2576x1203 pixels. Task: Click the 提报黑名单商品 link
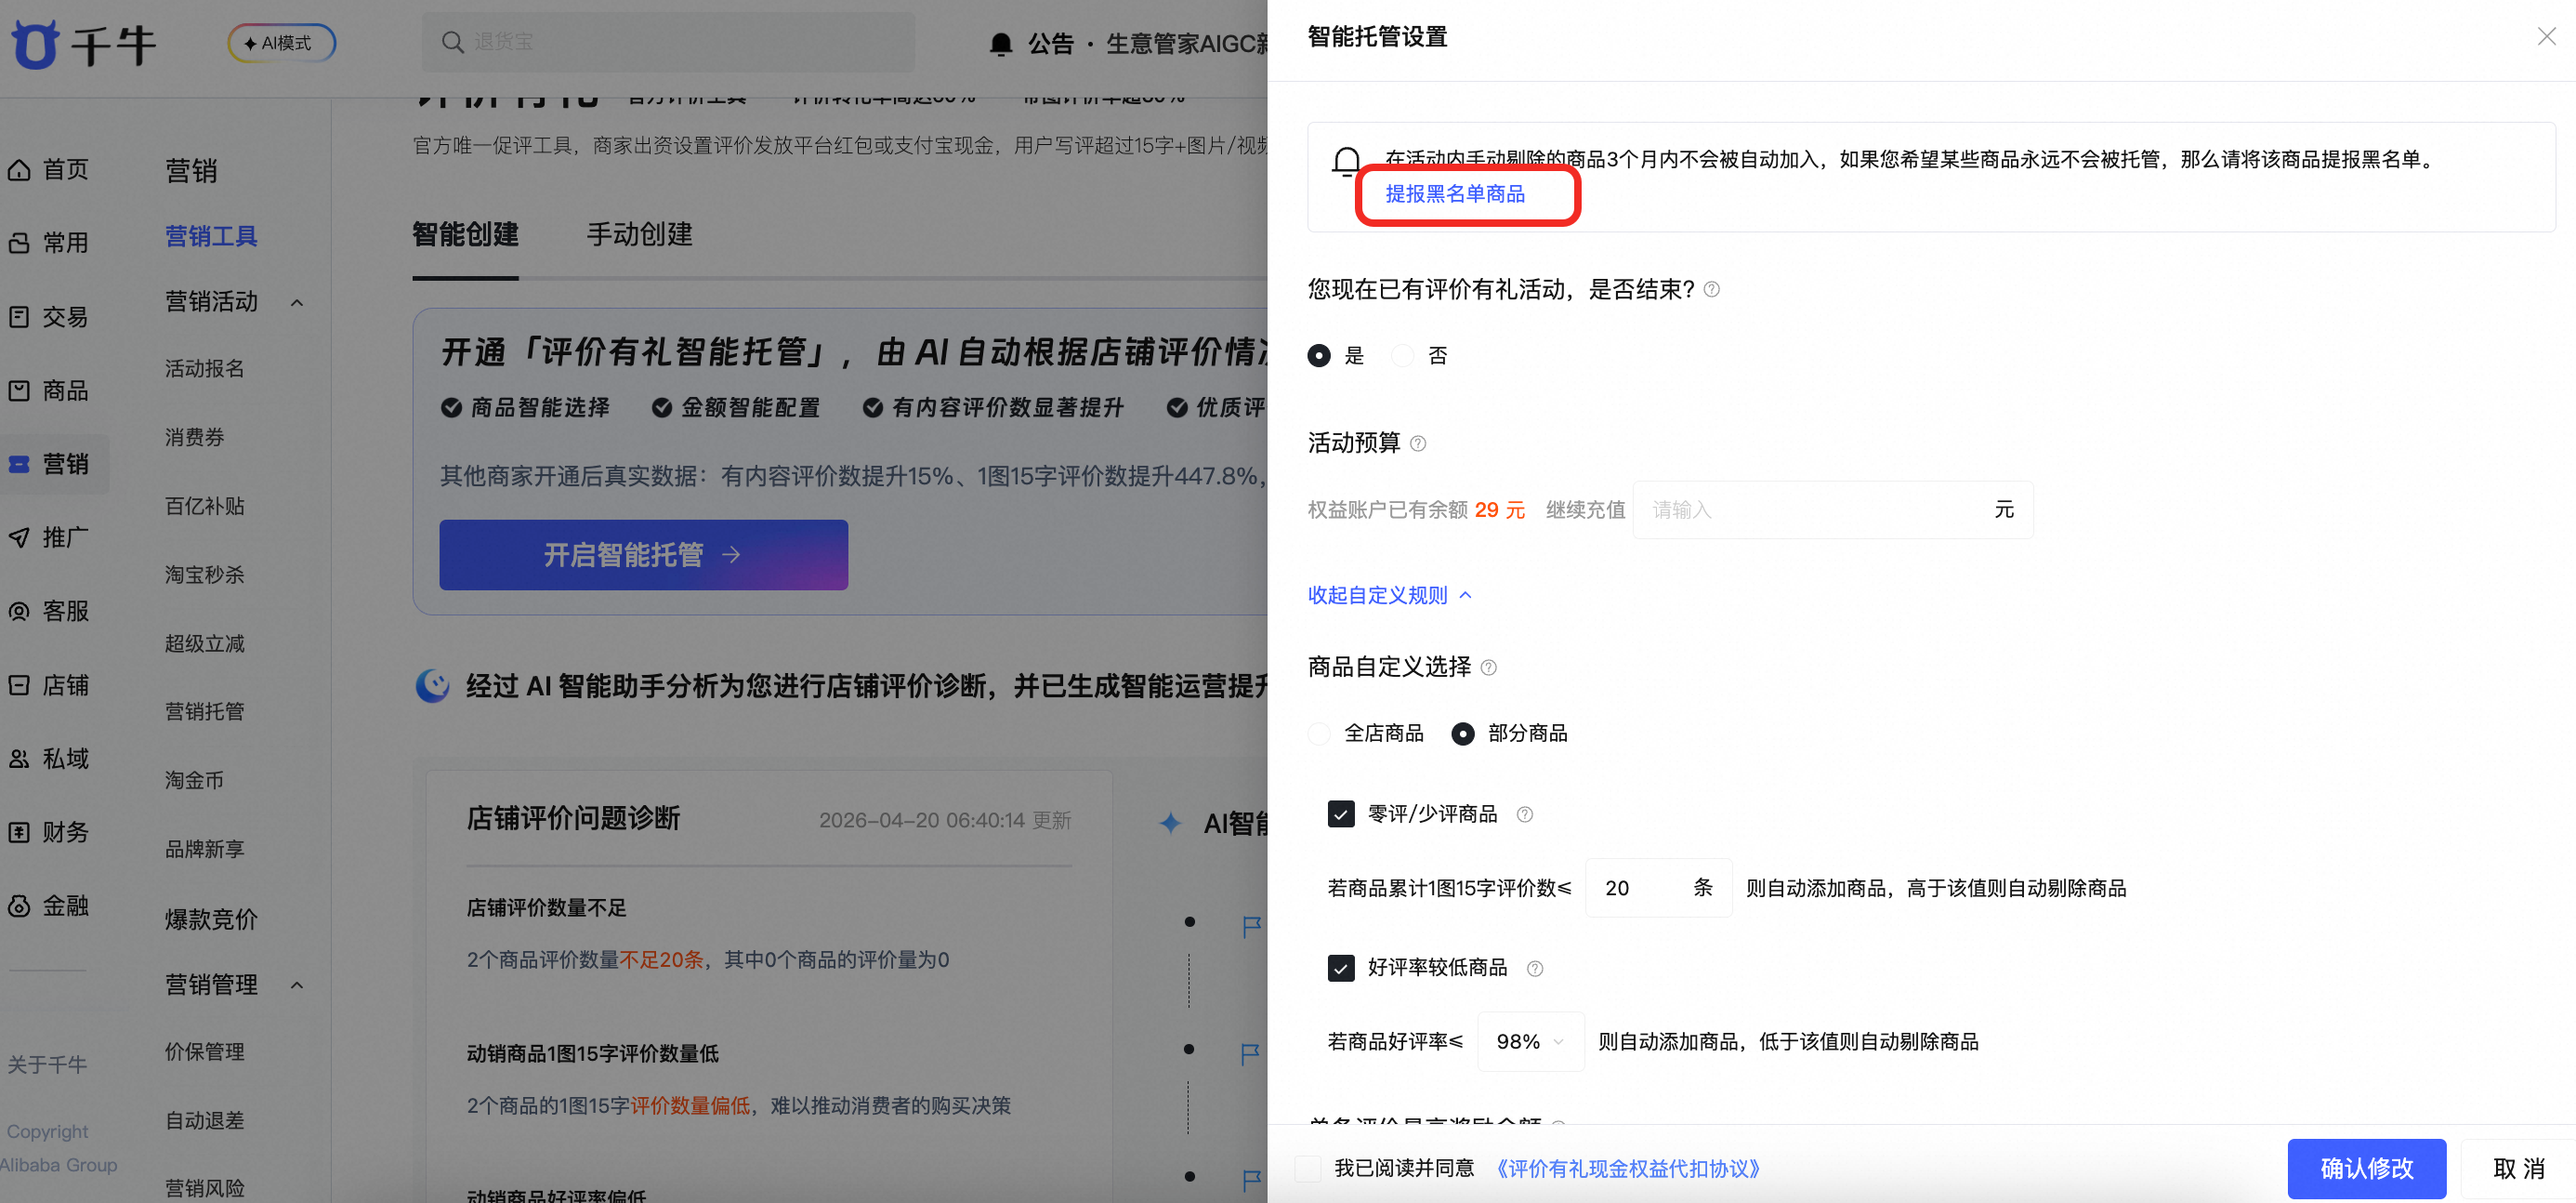(1455, 194)
